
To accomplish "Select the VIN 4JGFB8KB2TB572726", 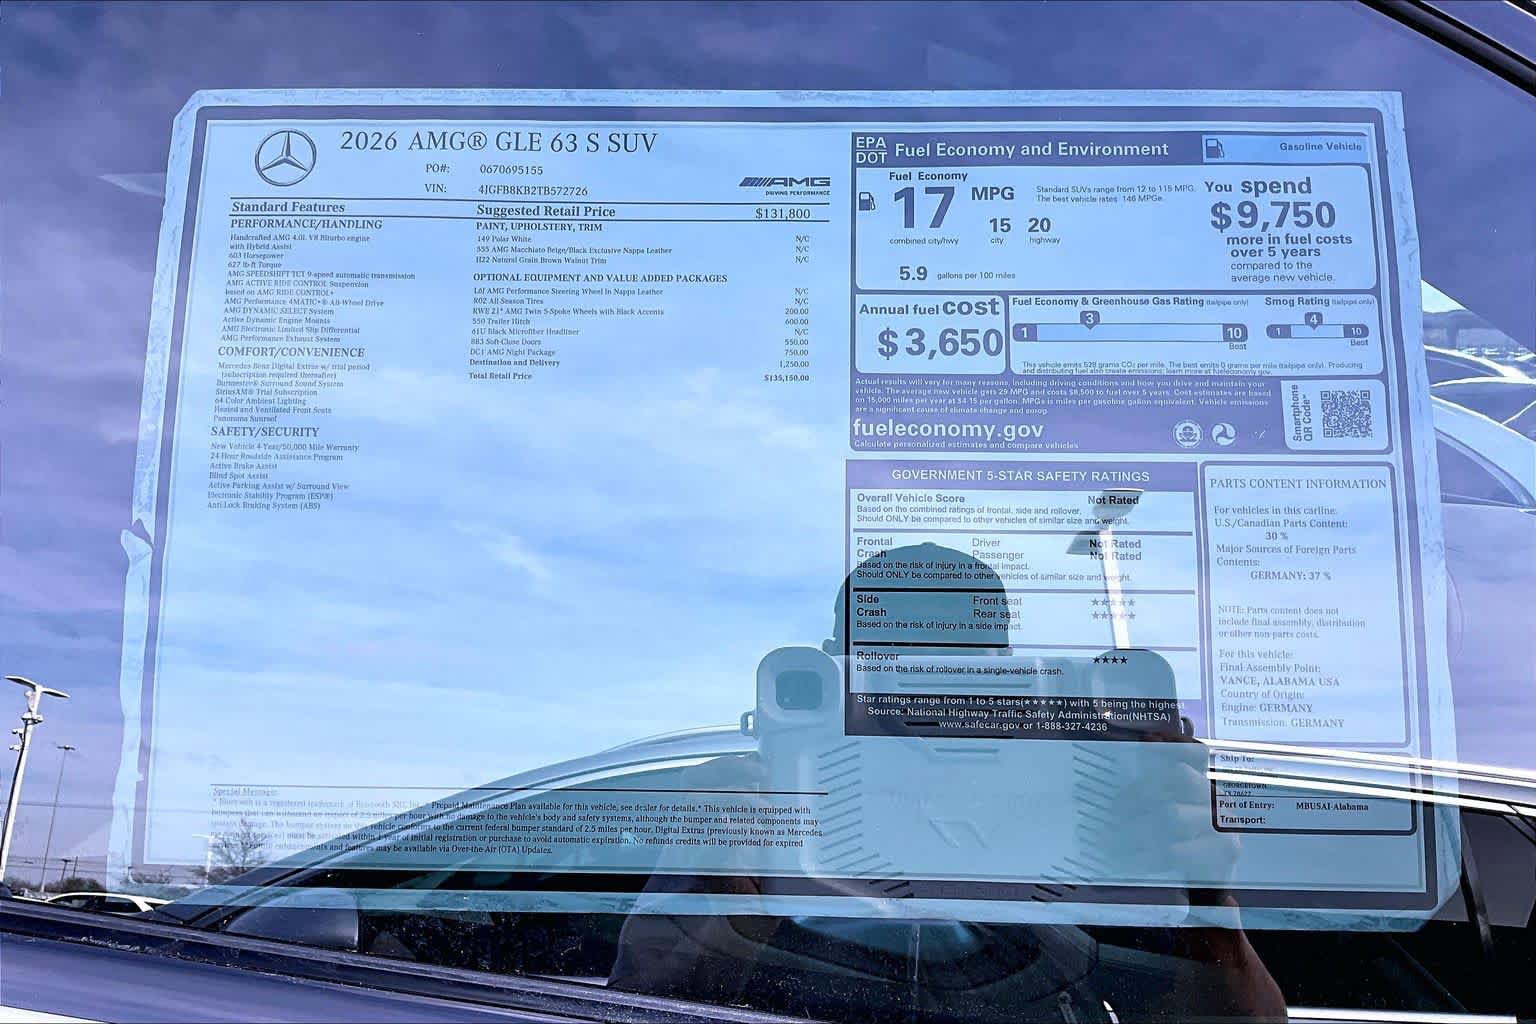I will (533, 190).
